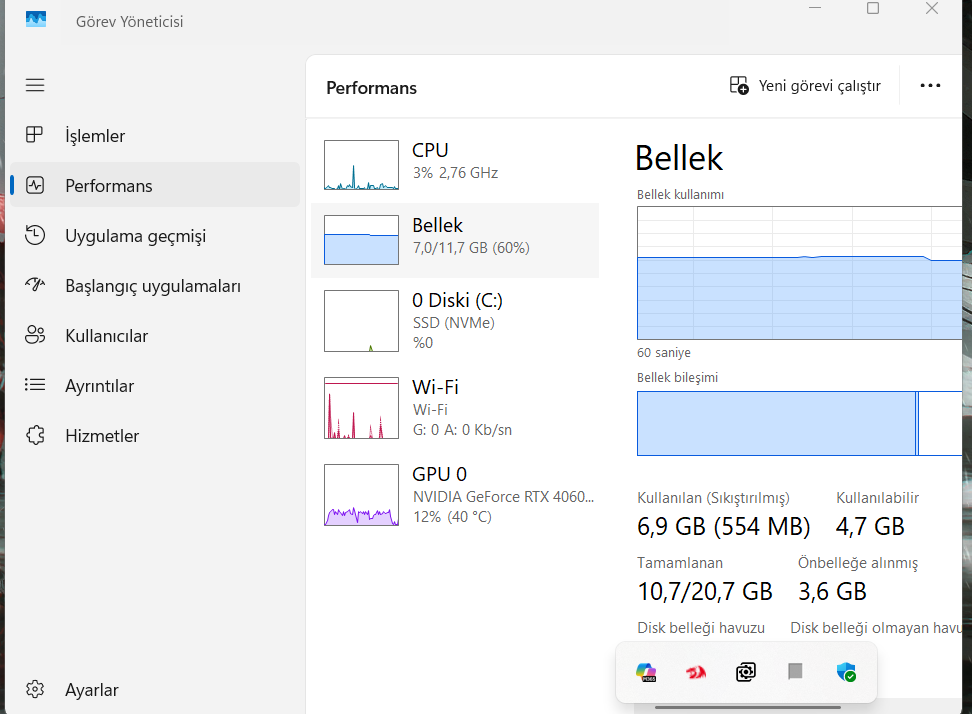This screenshot has width=972, height=714.
Task: Select the Bellek memory entry
Action: click(x=455, y=240)
